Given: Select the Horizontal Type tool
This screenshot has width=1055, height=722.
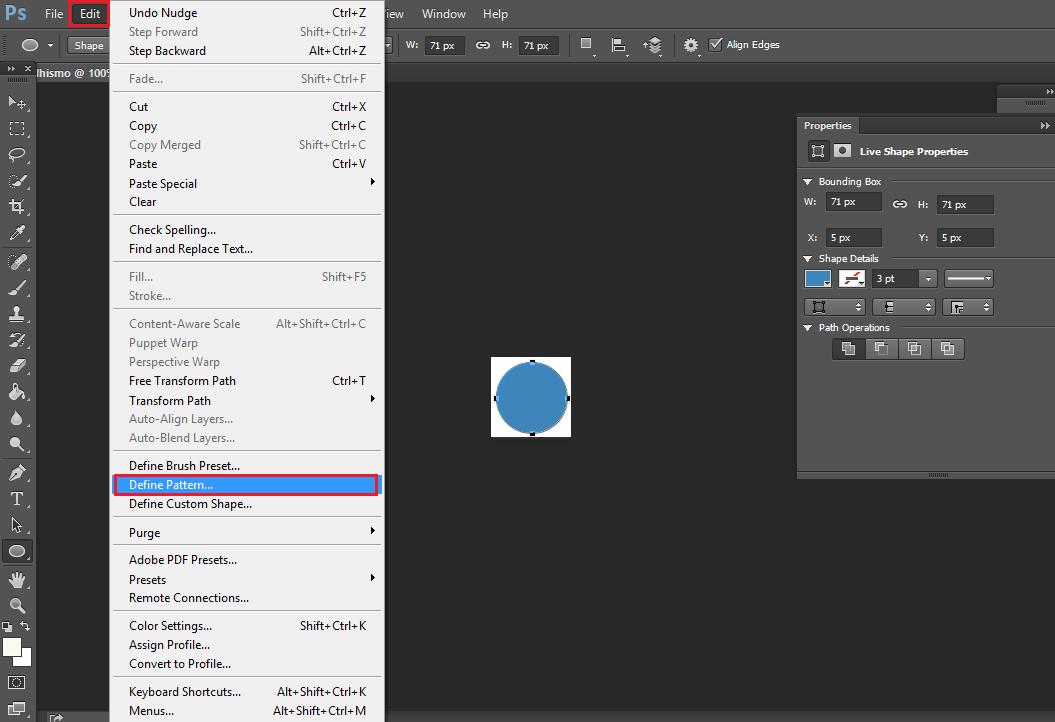Looking at the screenshot, I should 17,499.
